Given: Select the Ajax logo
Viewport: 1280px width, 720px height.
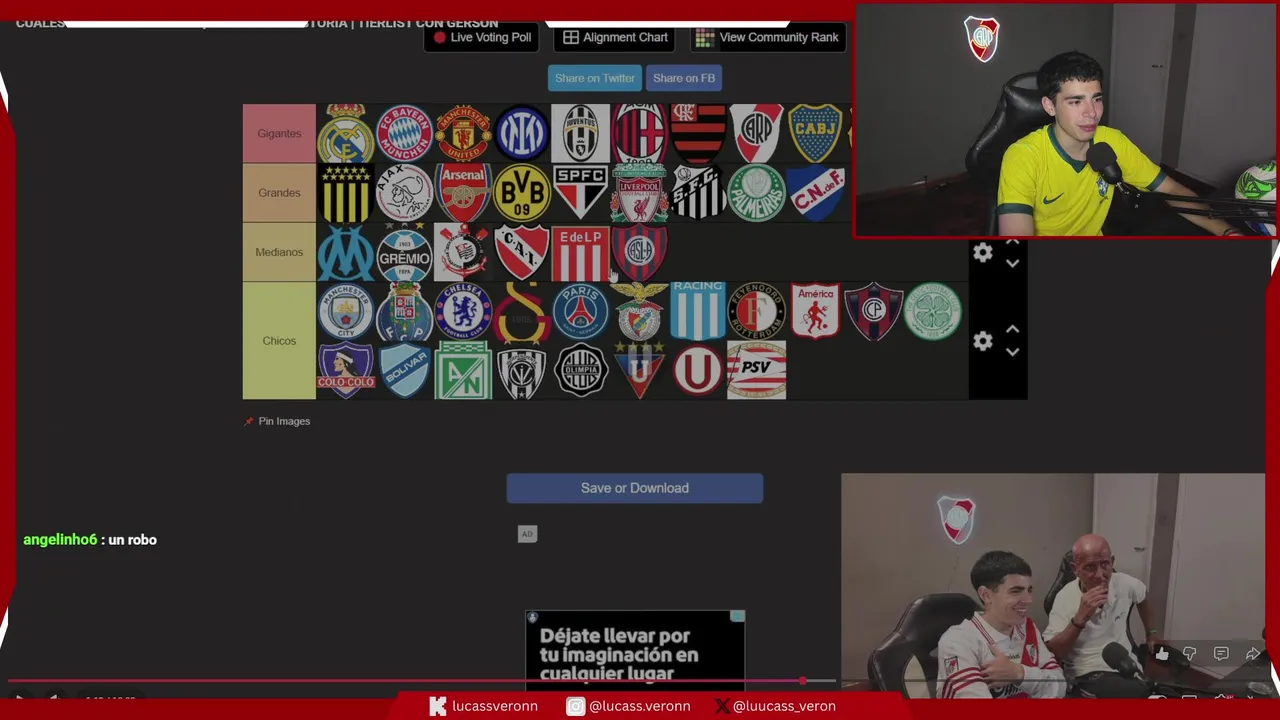Looking at the screenshot, I should click(405, 193).
